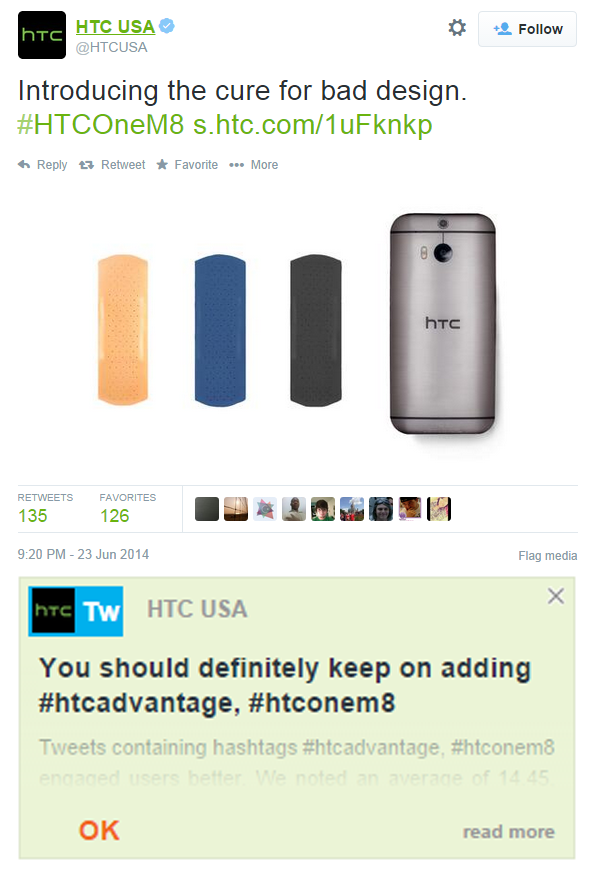594x892 pixels.
Task: View the 135 retweets count
Action: 32,516
